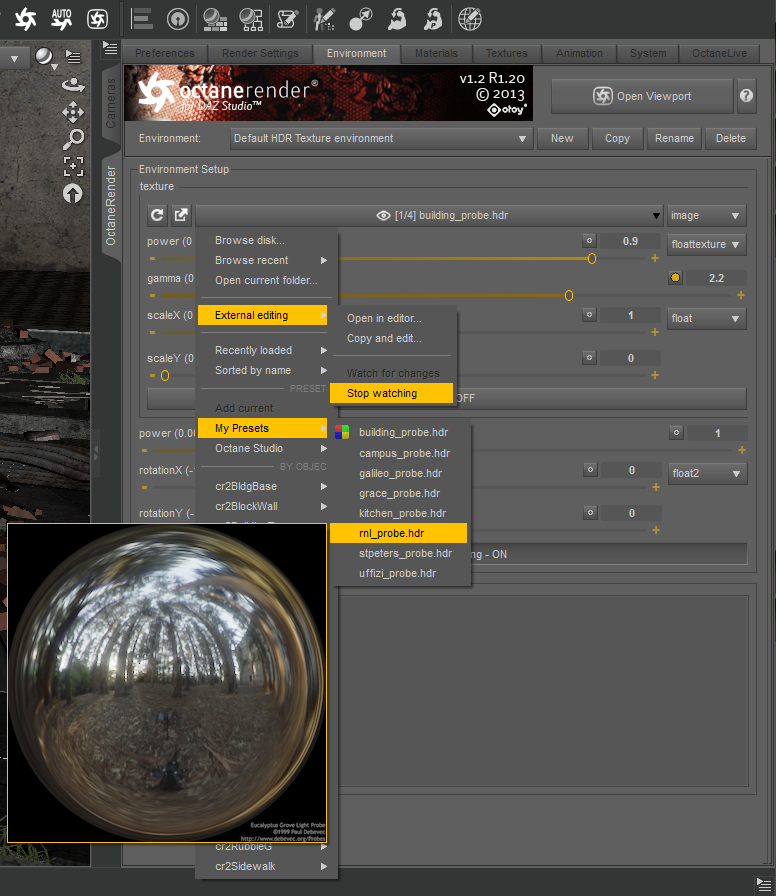Click the scaleY slider handle
Screen dimensions: 776x896
pyautogui.click(x=165, y=375)
